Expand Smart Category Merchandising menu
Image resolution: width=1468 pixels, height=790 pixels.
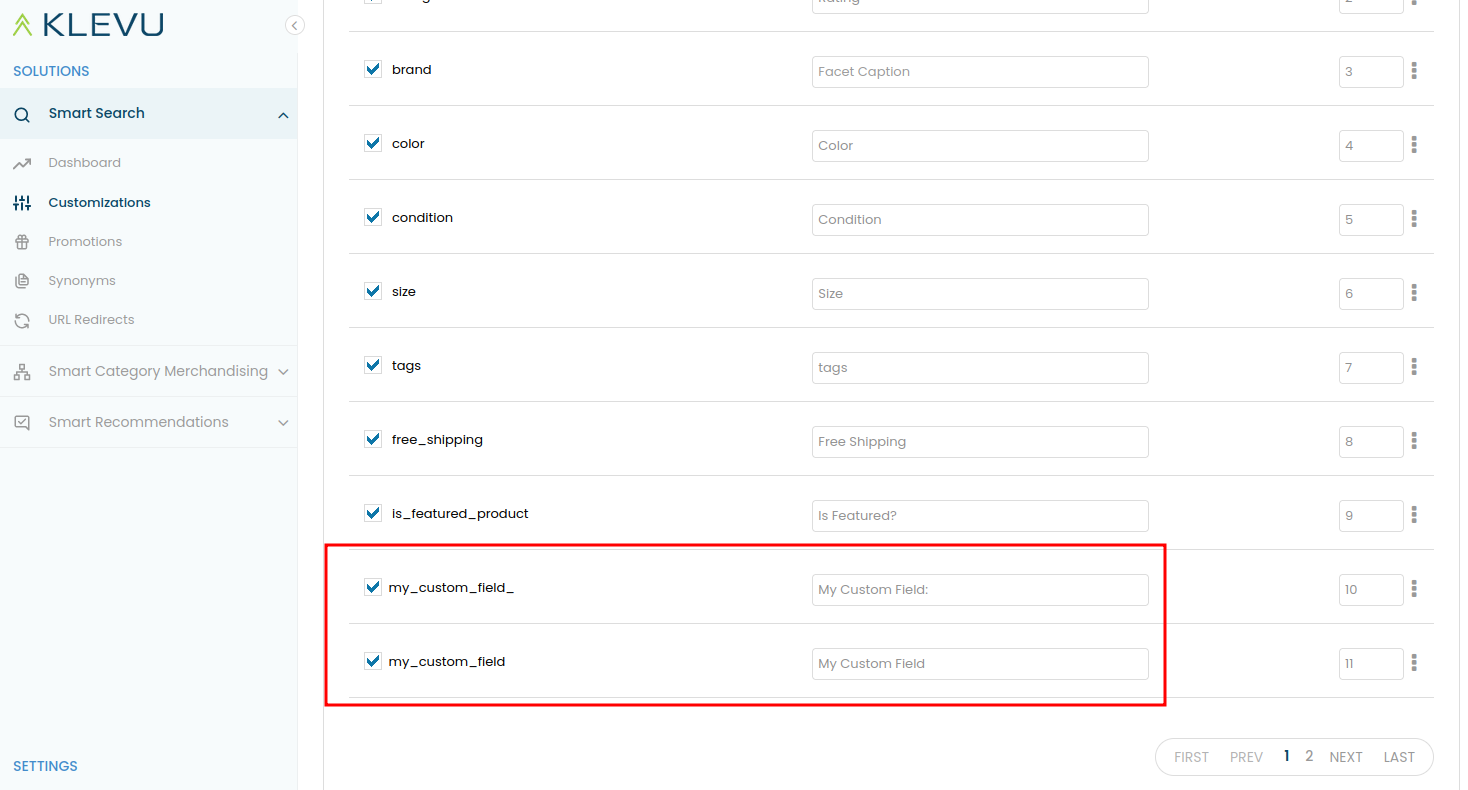283,372
